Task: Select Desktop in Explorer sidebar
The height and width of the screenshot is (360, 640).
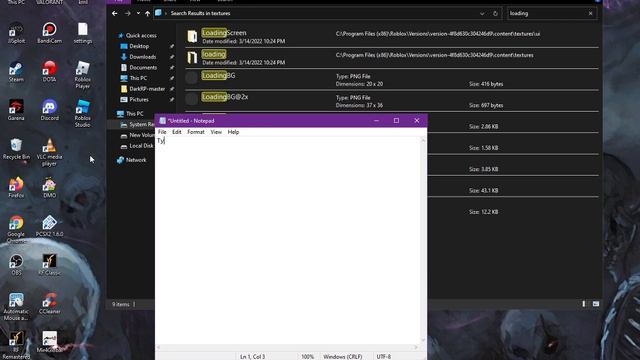Action: (139, 46)
